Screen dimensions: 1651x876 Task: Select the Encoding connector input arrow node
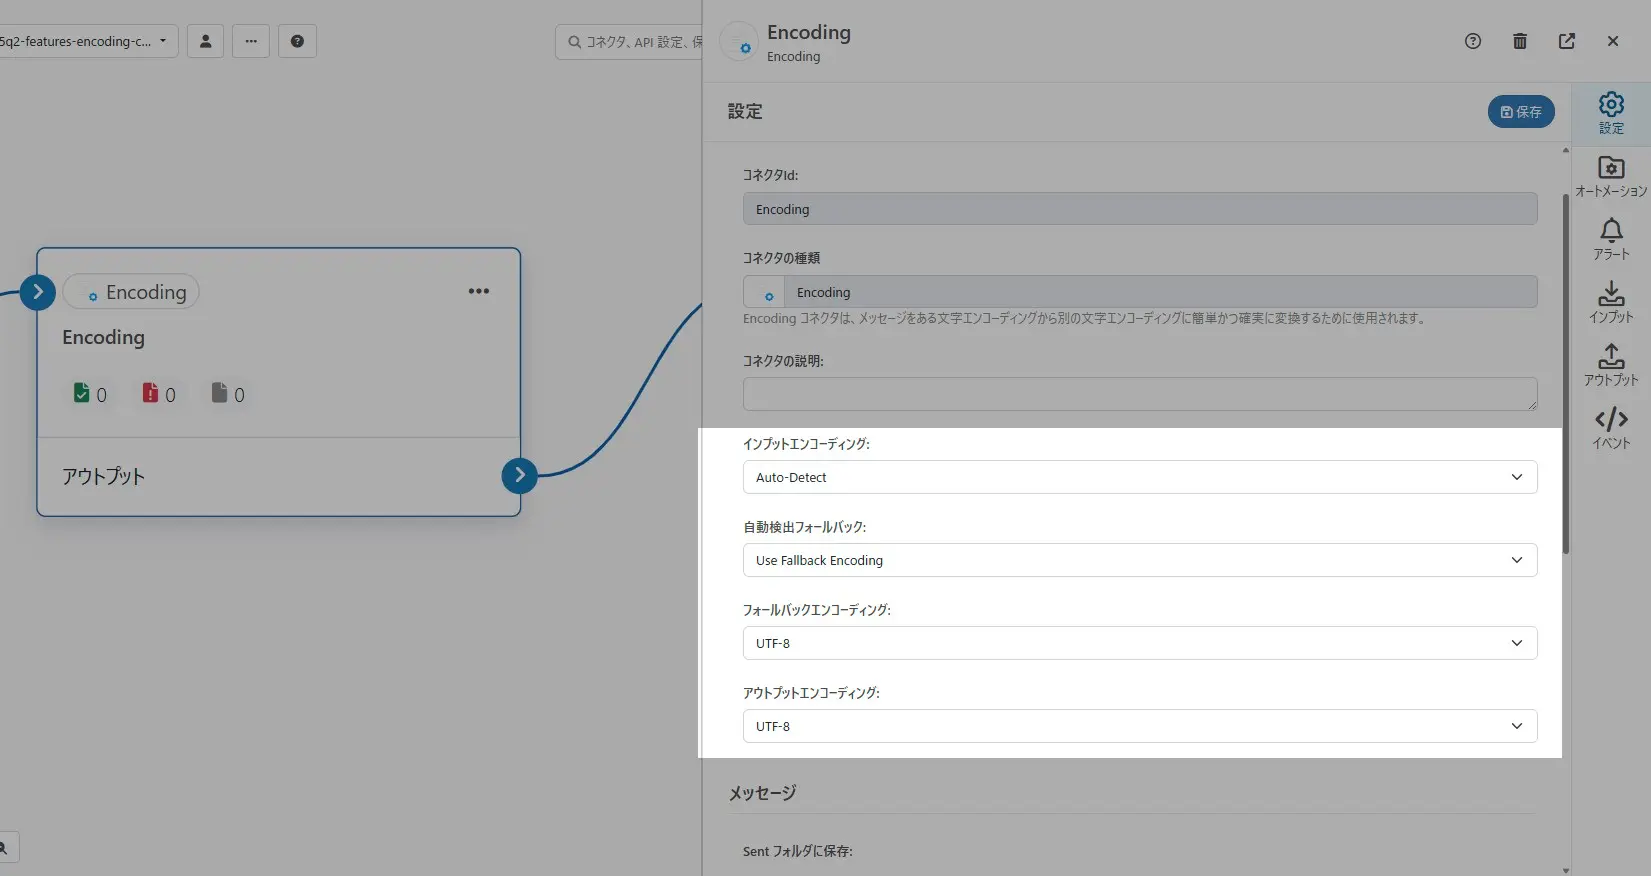pos(38,292)
